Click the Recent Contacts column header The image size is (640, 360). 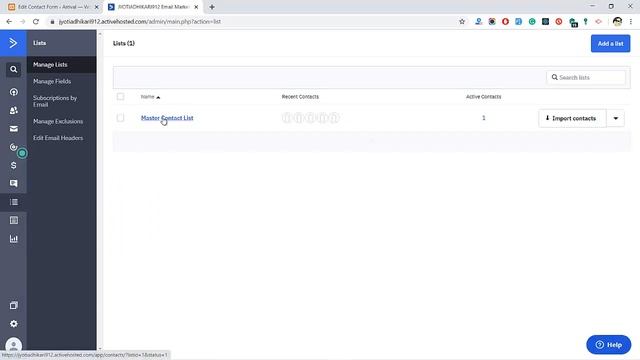(x=300, y=97)
